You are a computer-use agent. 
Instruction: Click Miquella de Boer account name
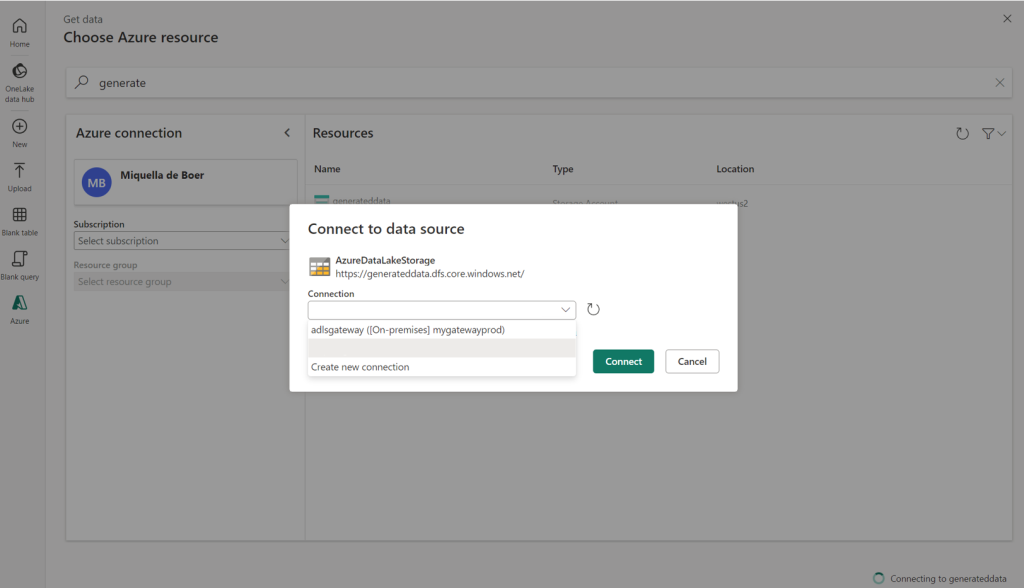point(162,175)
